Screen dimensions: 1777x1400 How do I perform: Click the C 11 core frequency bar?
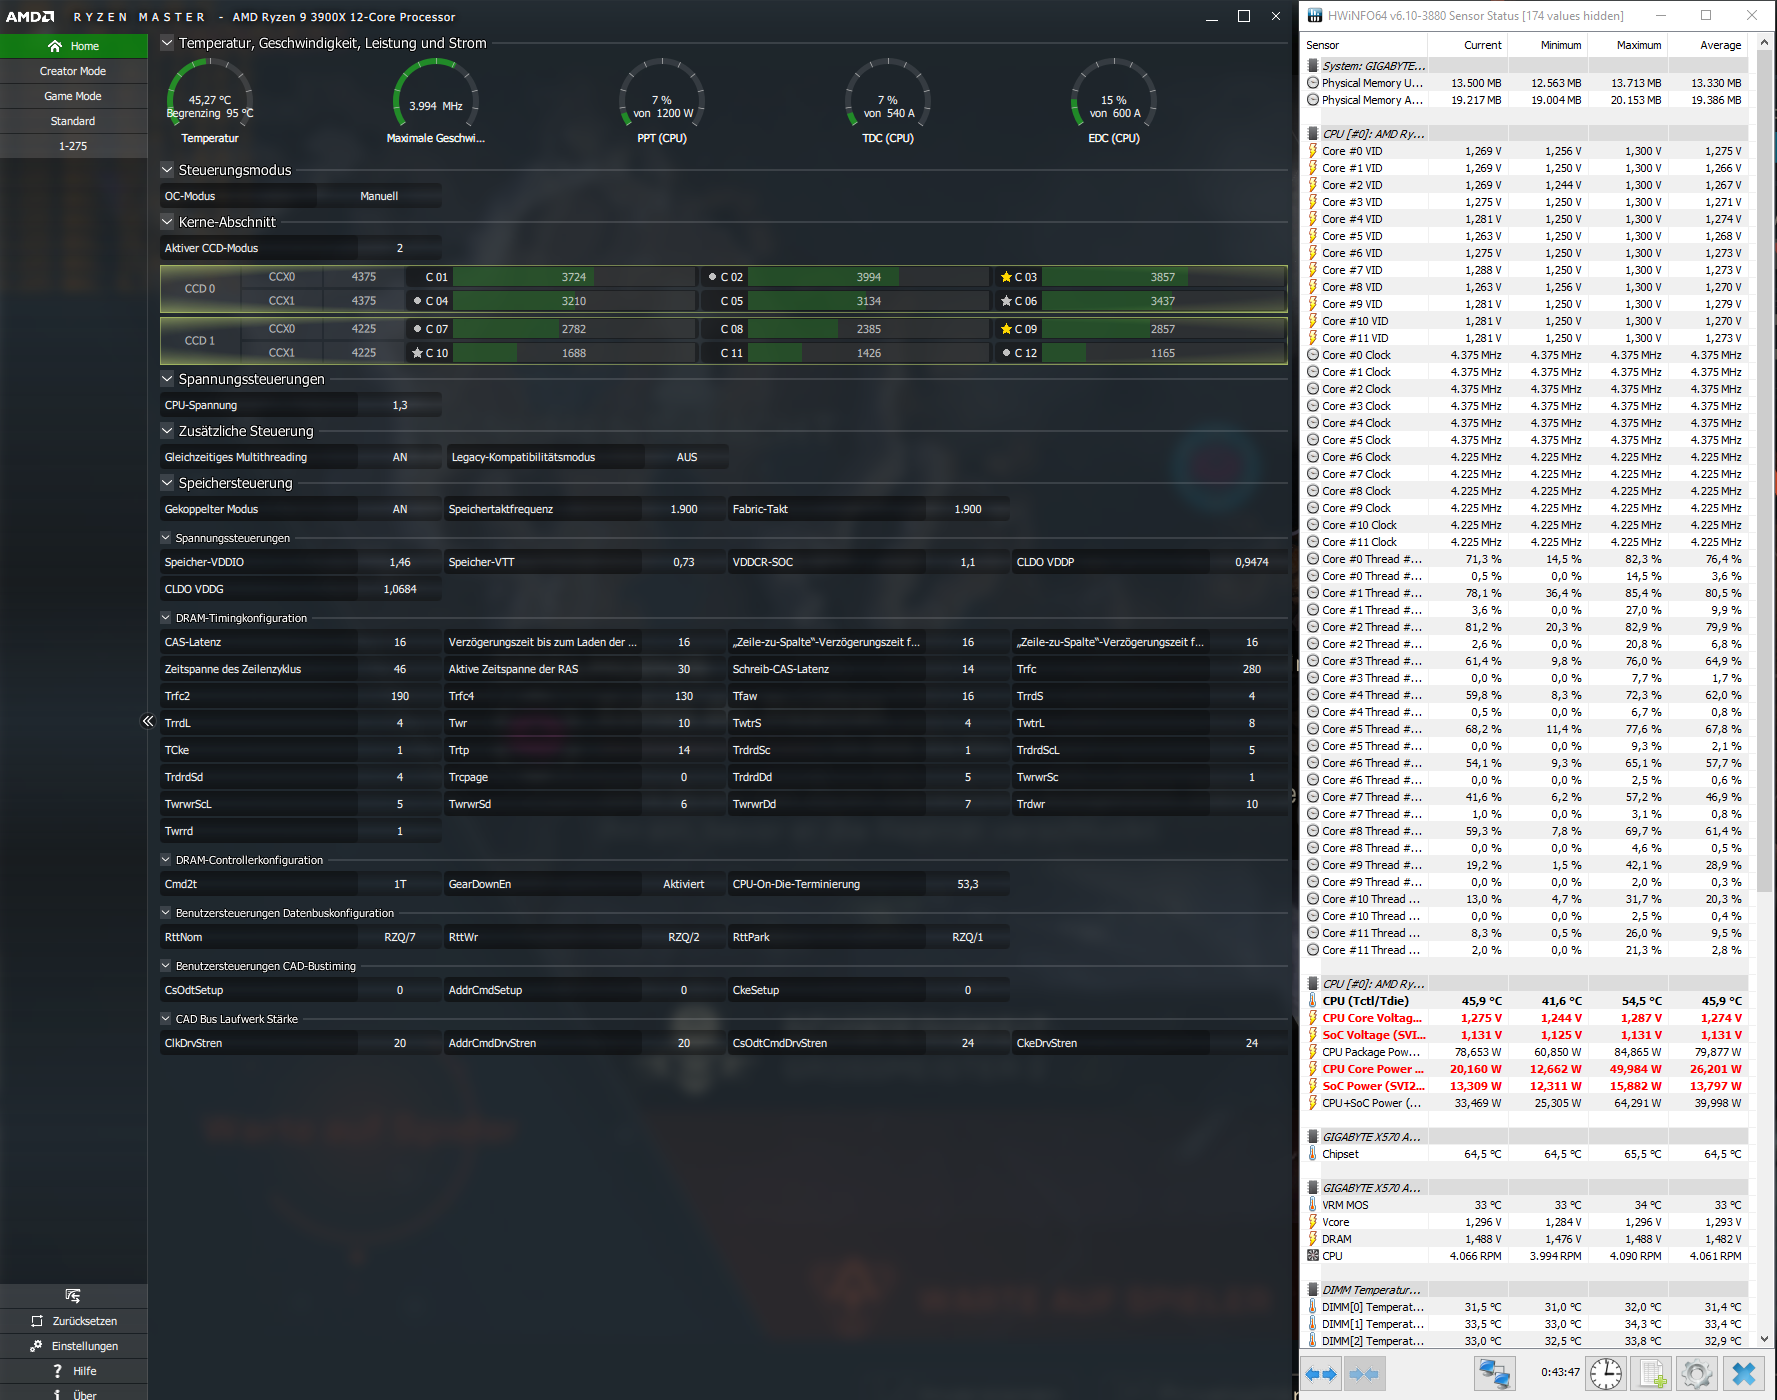coord(869,353)
